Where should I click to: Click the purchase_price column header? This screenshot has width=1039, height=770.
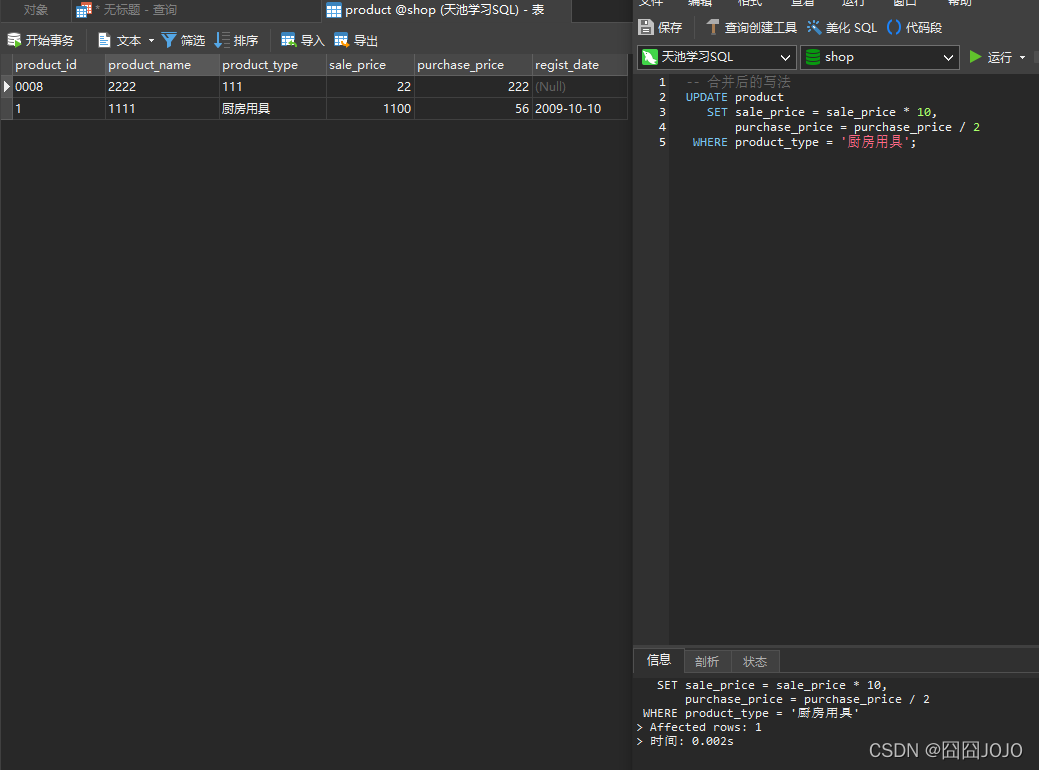[x=473, y=65]
